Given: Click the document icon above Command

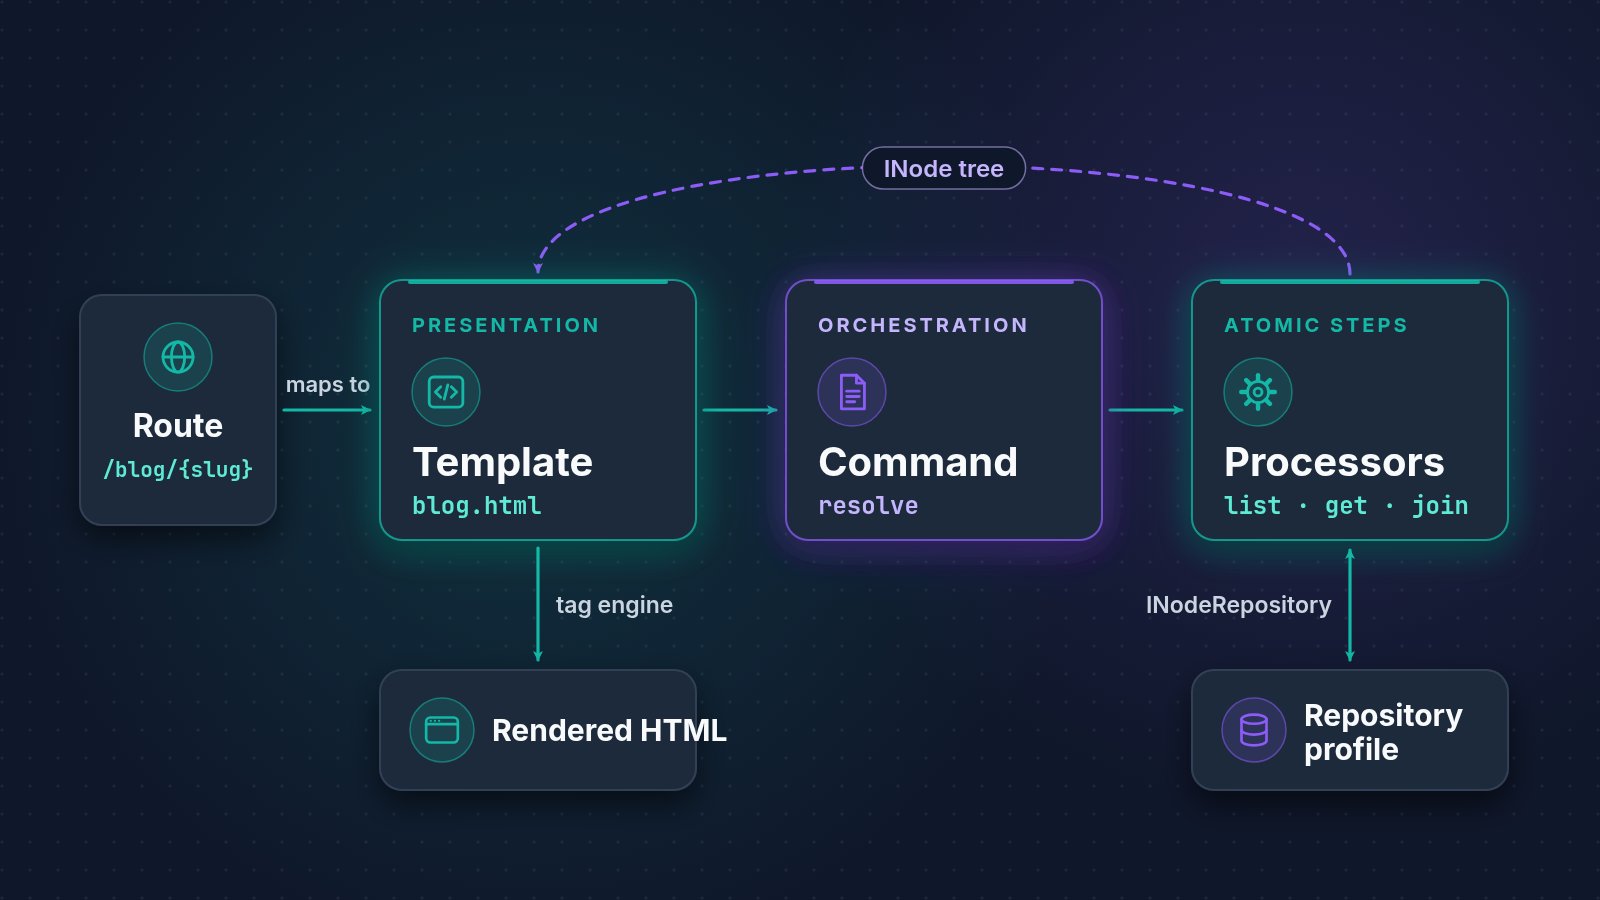Looking at the screenshot, I should [852, 392].
